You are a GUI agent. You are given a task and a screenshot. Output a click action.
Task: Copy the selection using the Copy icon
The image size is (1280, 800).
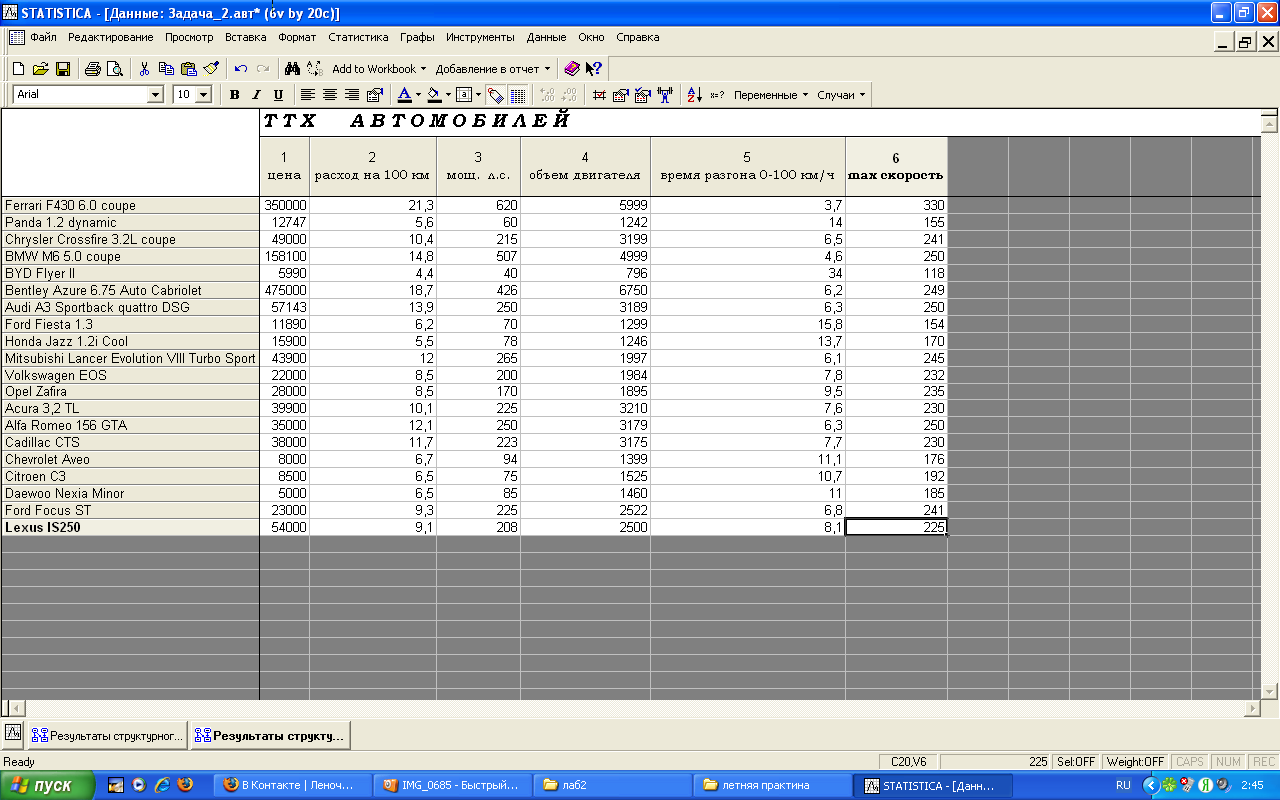click(166, 69)
